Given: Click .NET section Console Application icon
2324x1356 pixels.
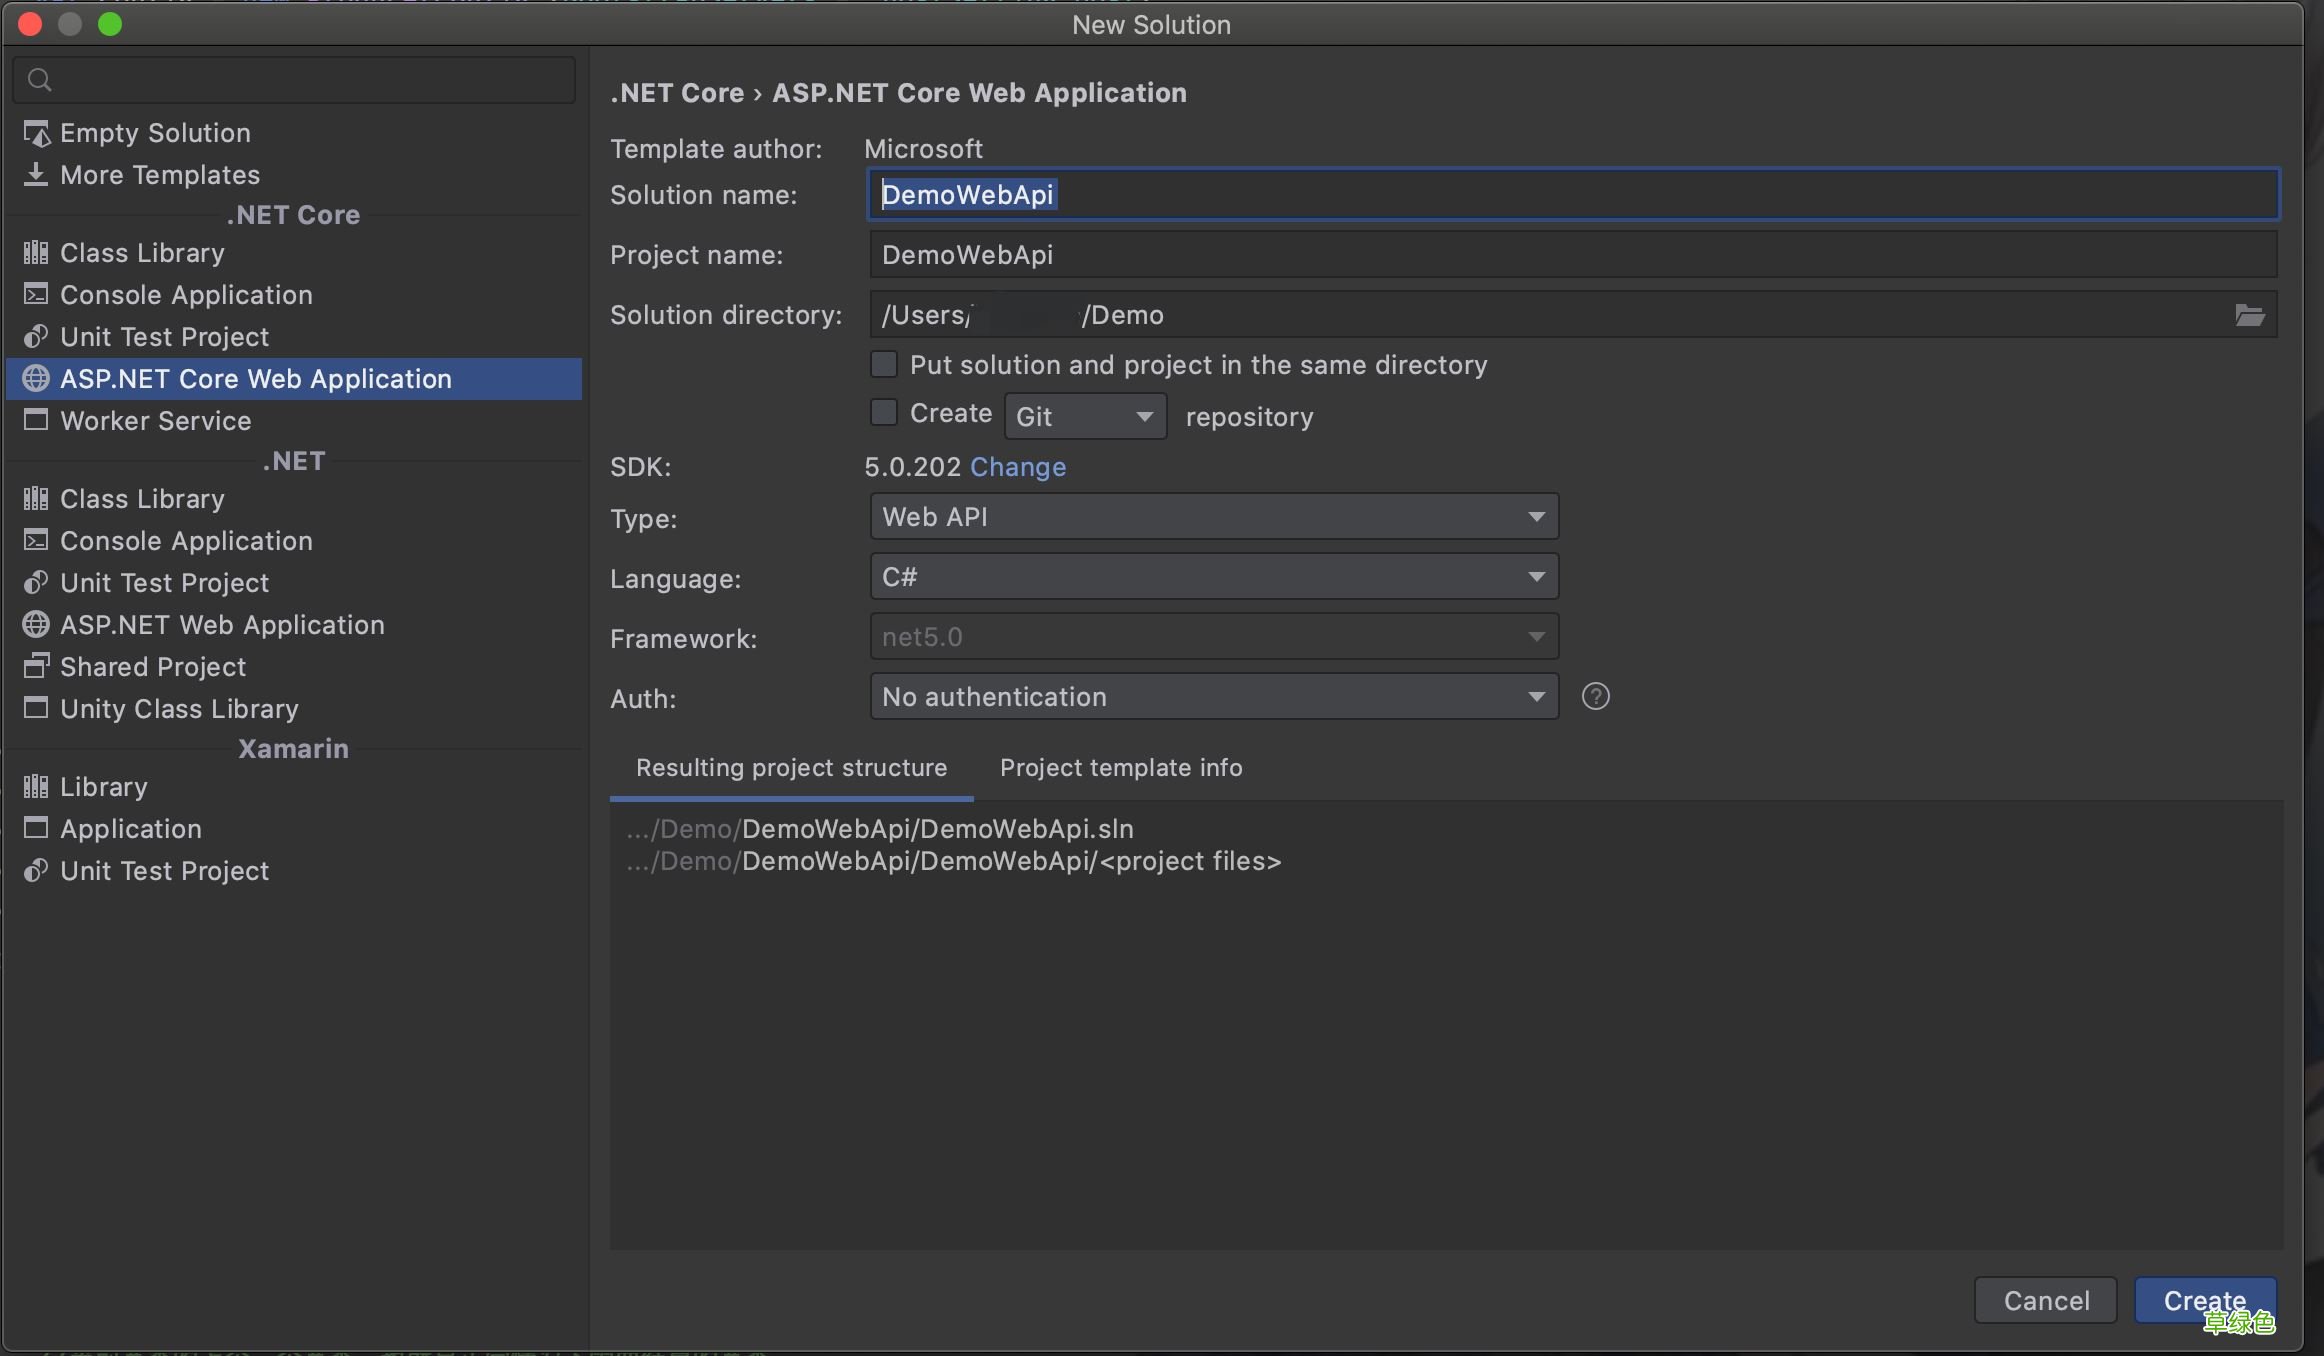Looking at the screenshot, I should pos(36,541).
